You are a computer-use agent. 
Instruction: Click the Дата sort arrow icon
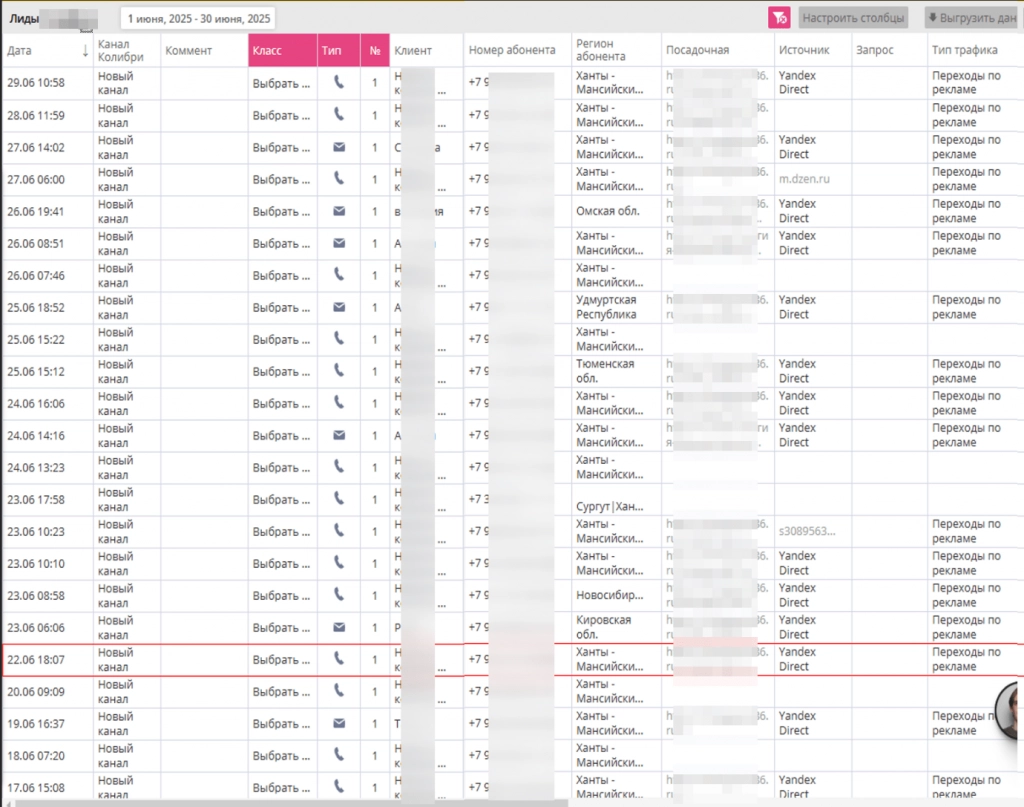pyautogui.click(x=85, y=50)
